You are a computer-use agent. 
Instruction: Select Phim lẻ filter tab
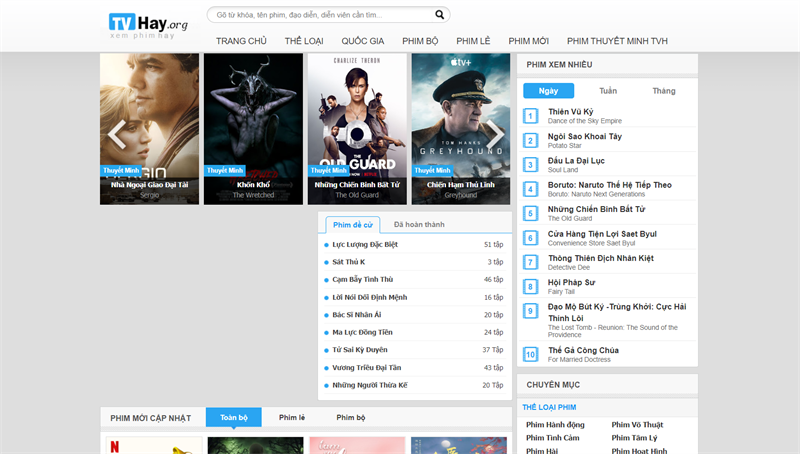(292, 417)
